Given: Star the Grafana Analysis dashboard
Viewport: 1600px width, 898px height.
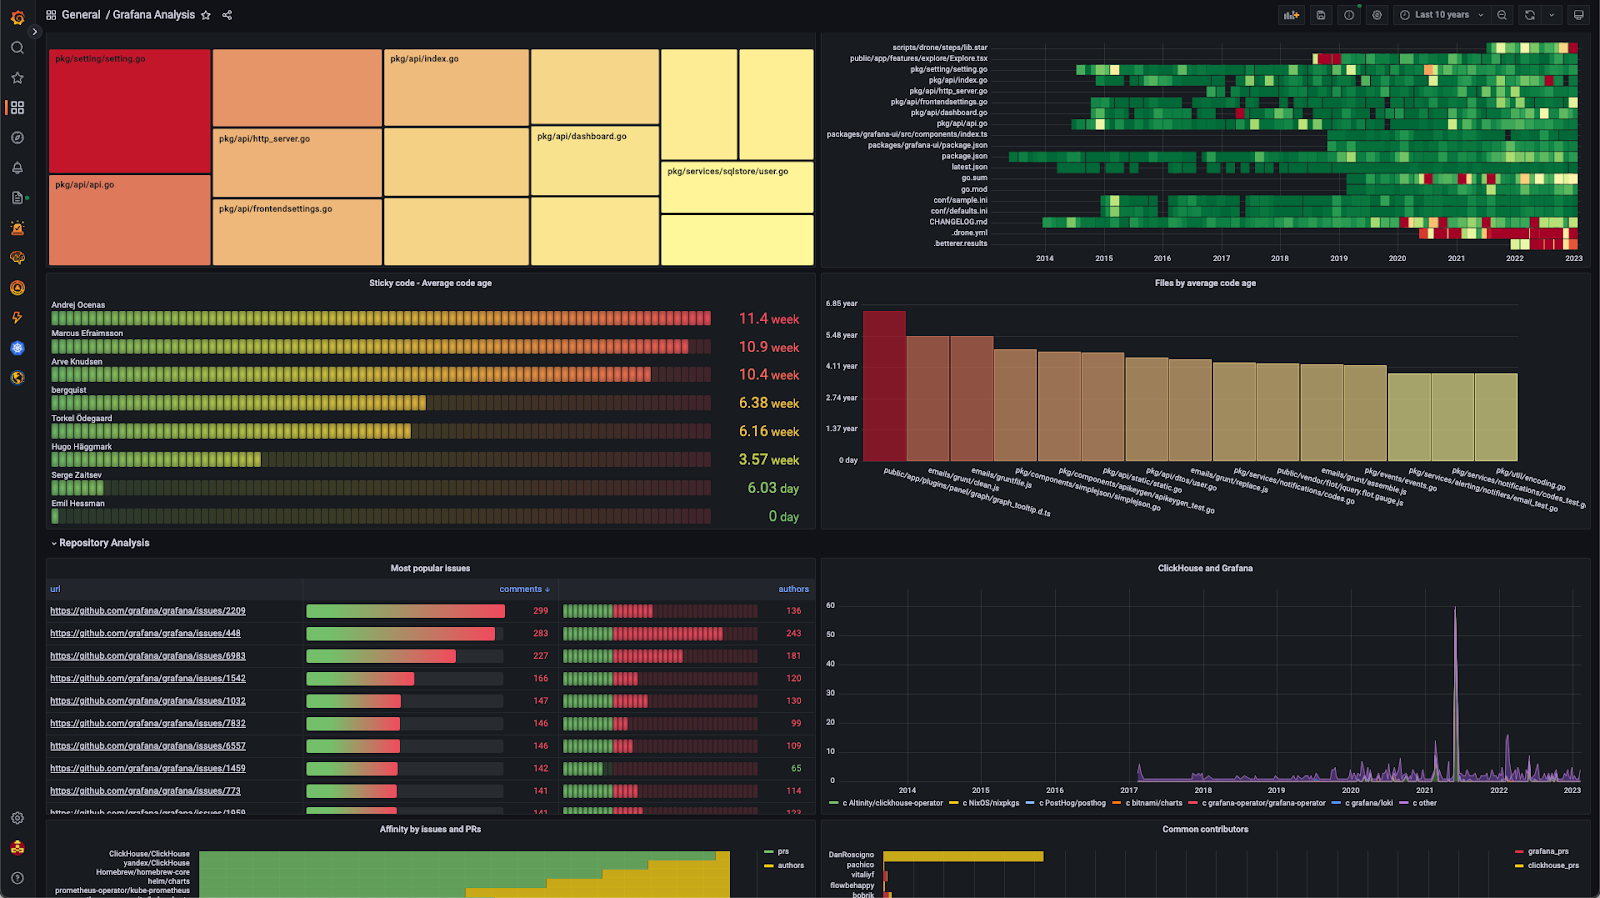Looking at the screenshot, I should click(206, 15).
